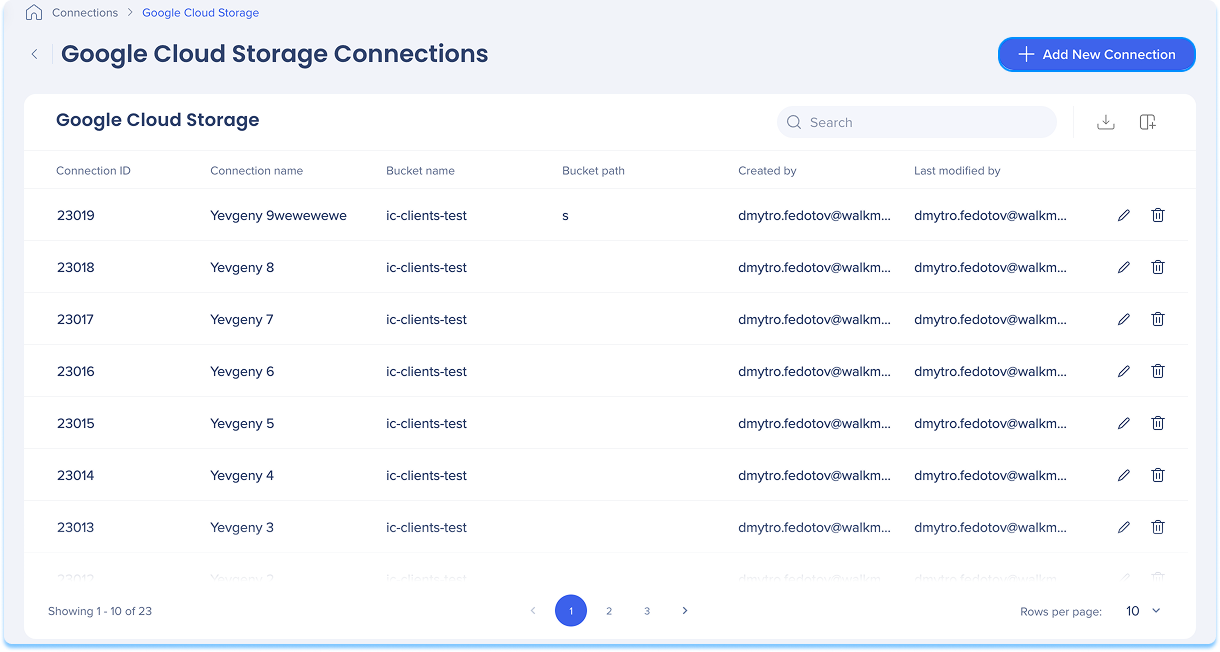
Task: Click the Add New Connection button
Action: (1097, 54)
